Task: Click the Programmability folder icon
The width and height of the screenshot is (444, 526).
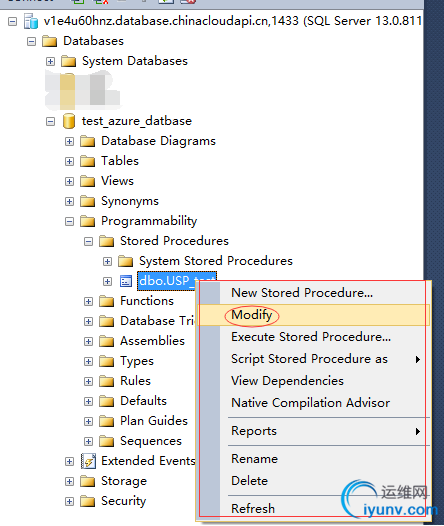Action: pos(88,221)
